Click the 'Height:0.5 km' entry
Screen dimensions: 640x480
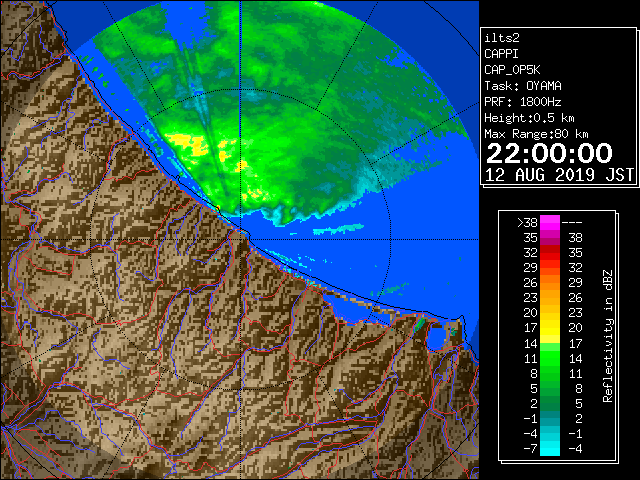(x=529, y=118)
